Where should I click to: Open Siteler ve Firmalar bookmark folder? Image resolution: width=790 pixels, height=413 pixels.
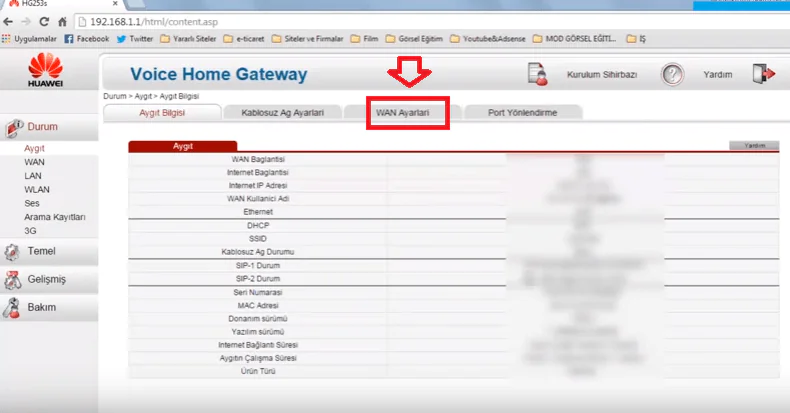tap(307, 39)
